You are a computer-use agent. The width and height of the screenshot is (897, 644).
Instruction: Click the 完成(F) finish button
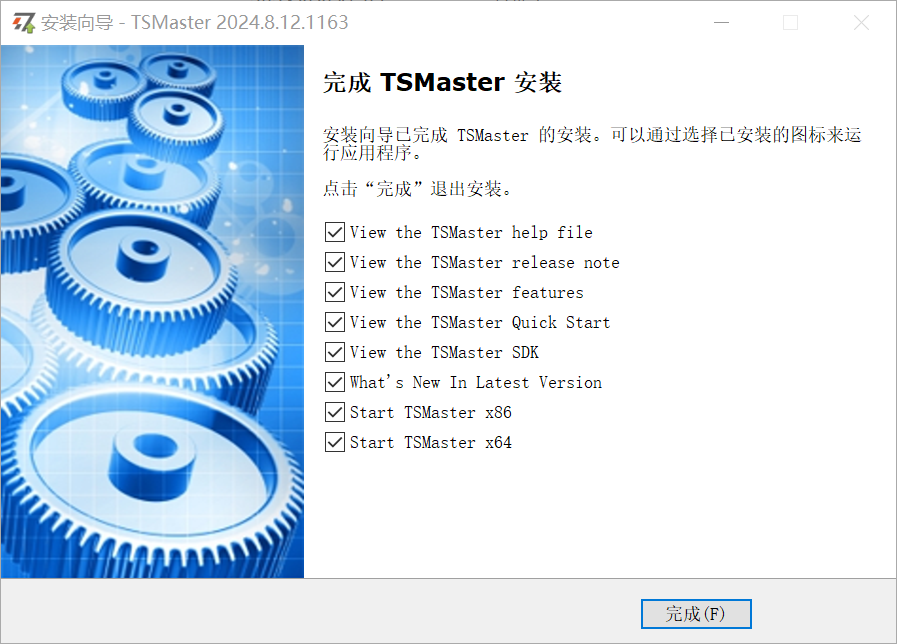696,614
